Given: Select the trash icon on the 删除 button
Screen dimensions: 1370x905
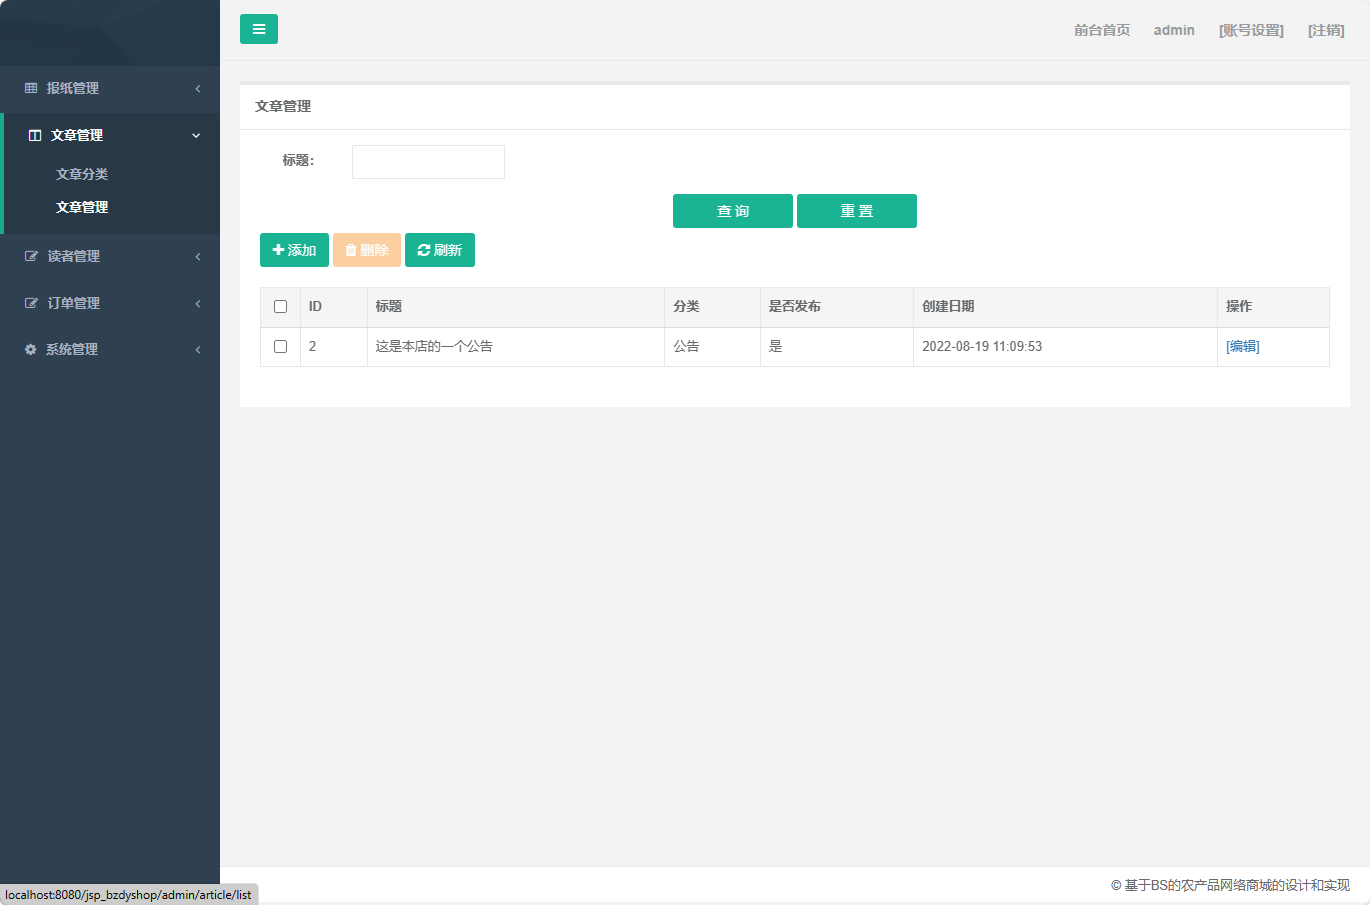Looking at the screenshot, I should [349, 250].
